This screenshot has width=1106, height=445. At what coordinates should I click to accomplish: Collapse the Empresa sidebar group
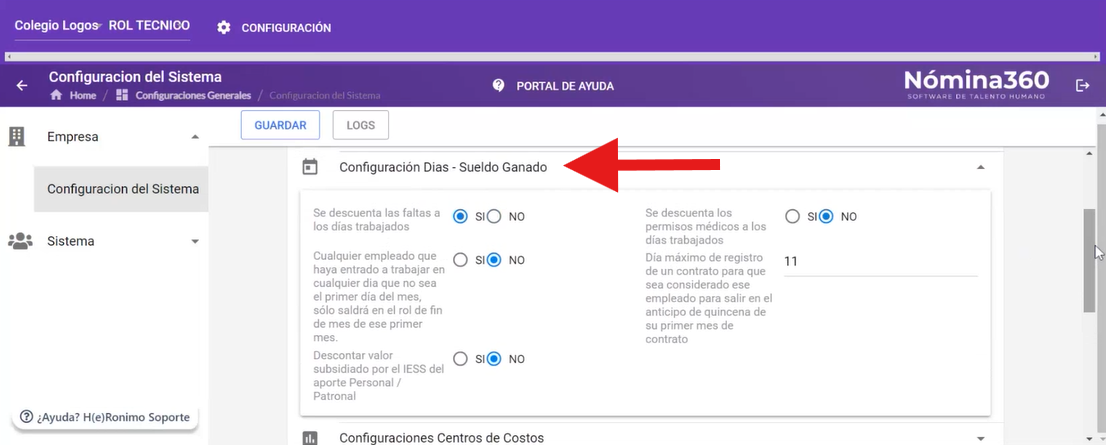point(195,137)
